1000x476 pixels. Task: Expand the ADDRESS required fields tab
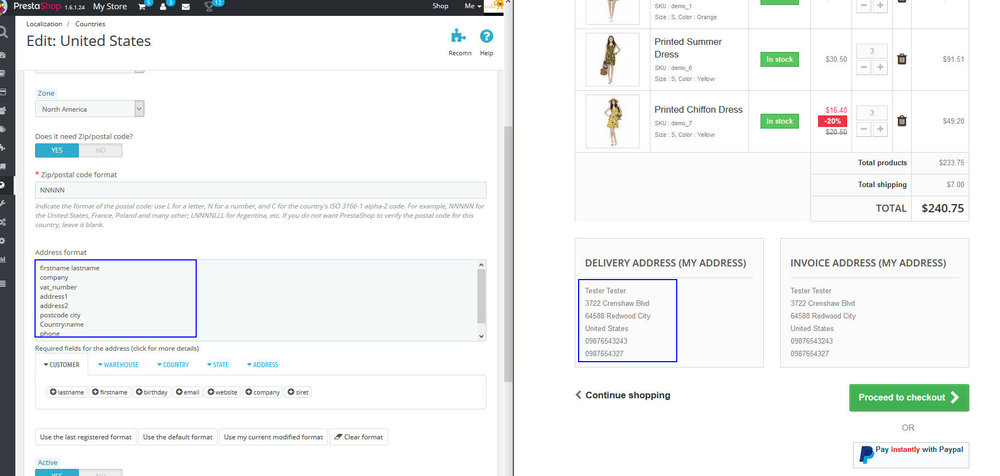click(x=262, y=365)
